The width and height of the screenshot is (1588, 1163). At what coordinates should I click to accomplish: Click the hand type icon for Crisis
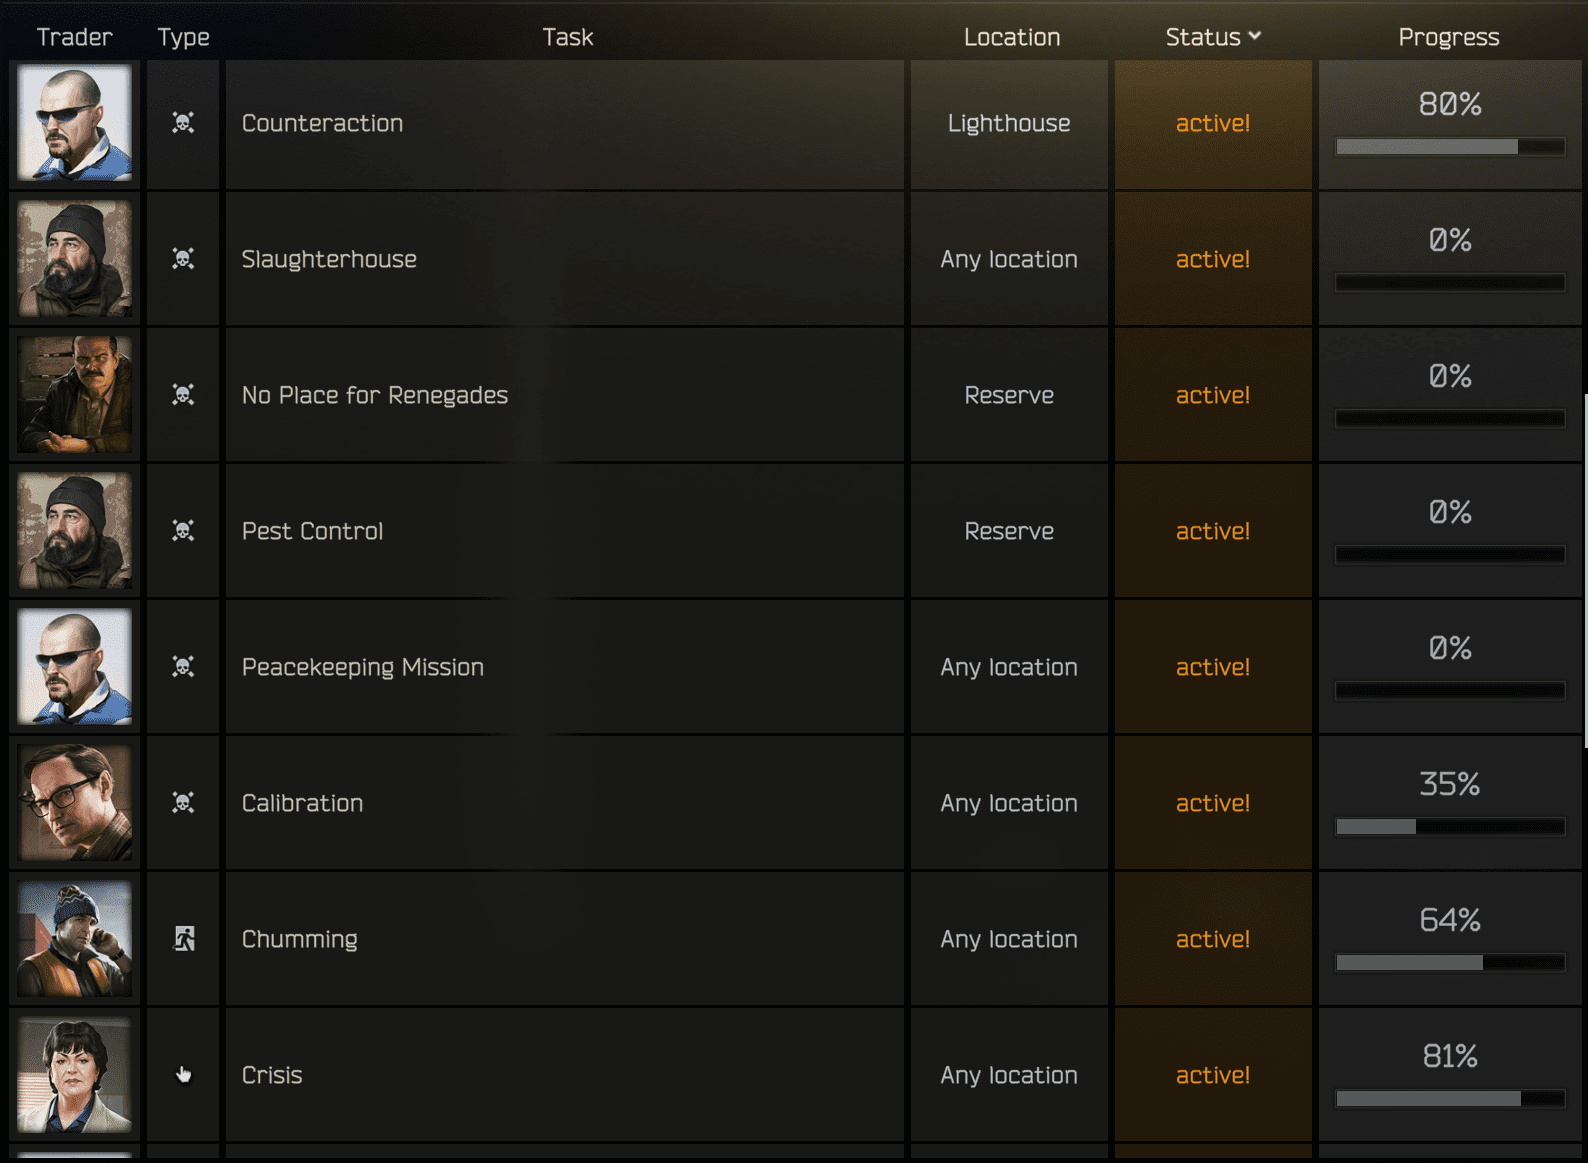coord(184,1075)
